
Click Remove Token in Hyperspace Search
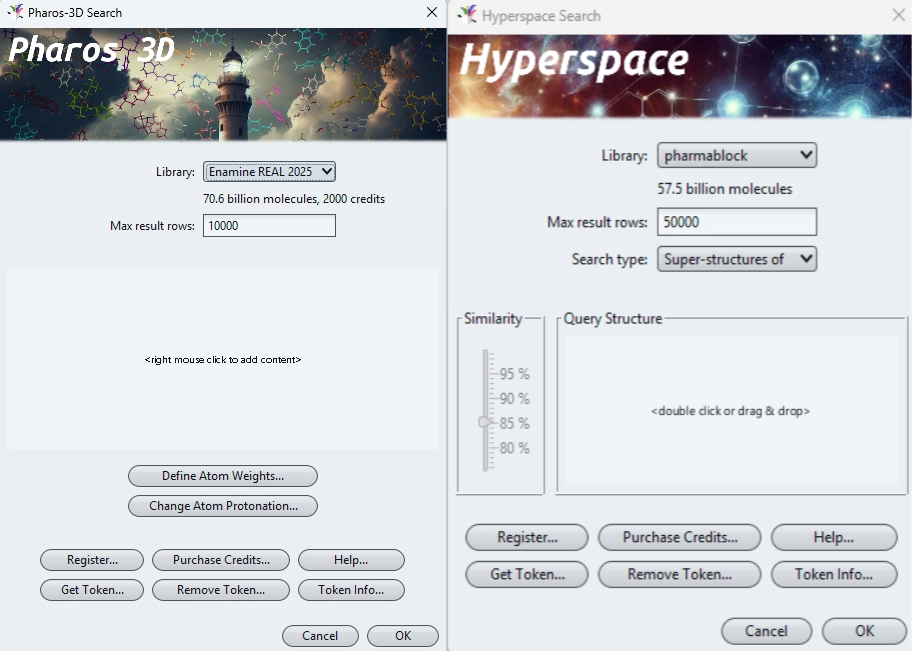click(680, 574)
